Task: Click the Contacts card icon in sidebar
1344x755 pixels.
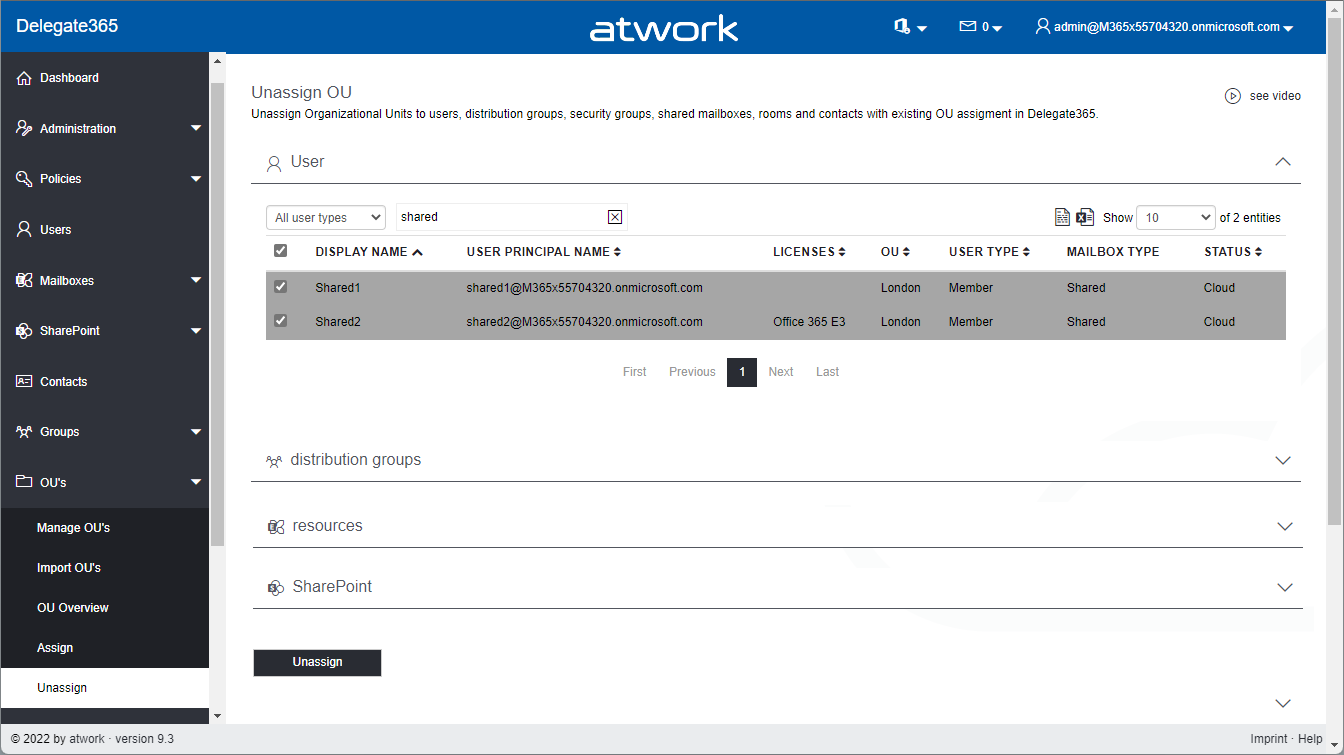Action: 24,382
